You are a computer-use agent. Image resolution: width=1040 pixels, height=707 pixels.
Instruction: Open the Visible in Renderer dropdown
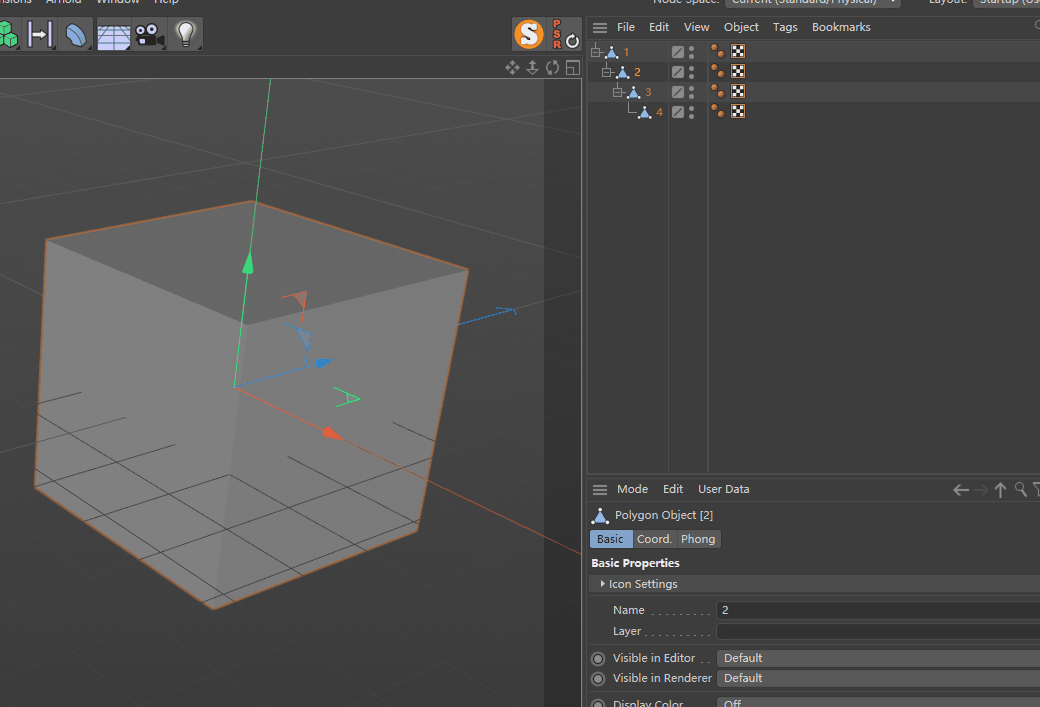tap(878, 678)
